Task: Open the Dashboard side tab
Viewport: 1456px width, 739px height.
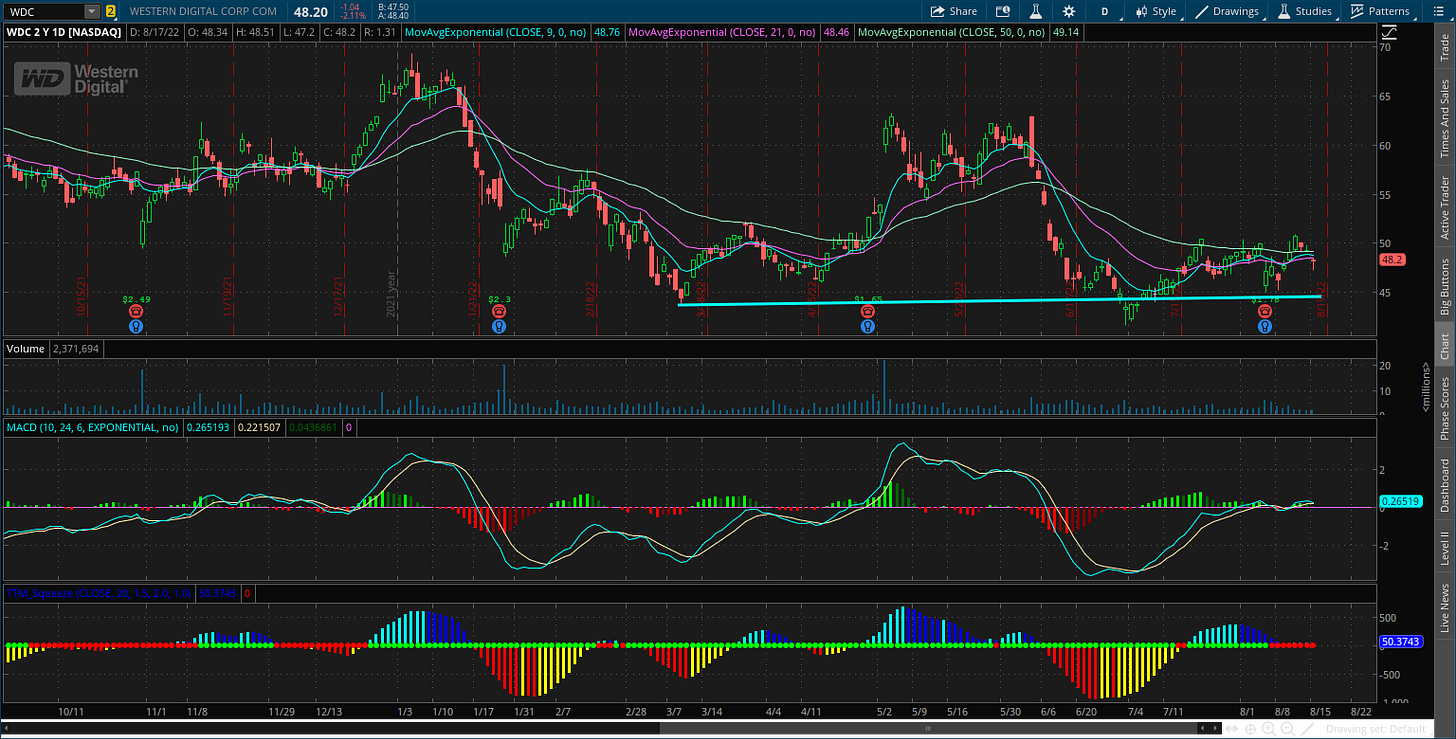Action: click(x=1444, y=486)
